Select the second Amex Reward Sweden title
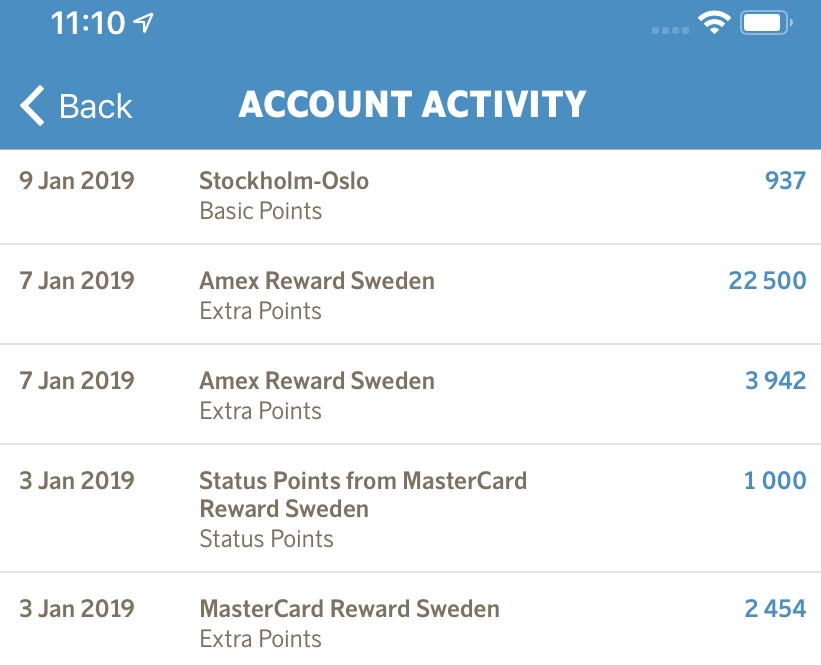This screenshot has height=665, width=821. pyautogui.click(x=317, y=381)
